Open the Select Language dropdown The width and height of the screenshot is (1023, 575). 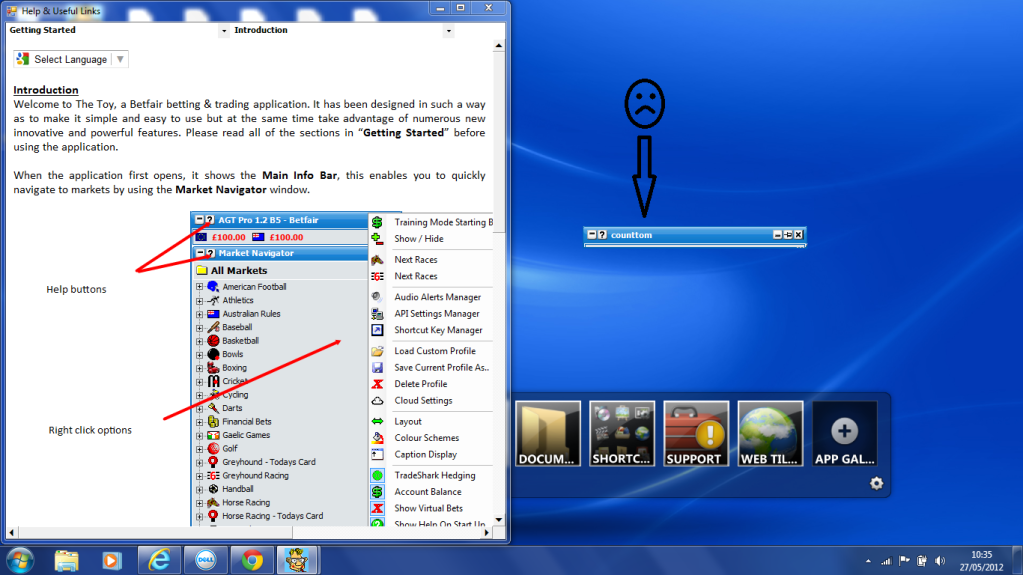click(70, 59)
